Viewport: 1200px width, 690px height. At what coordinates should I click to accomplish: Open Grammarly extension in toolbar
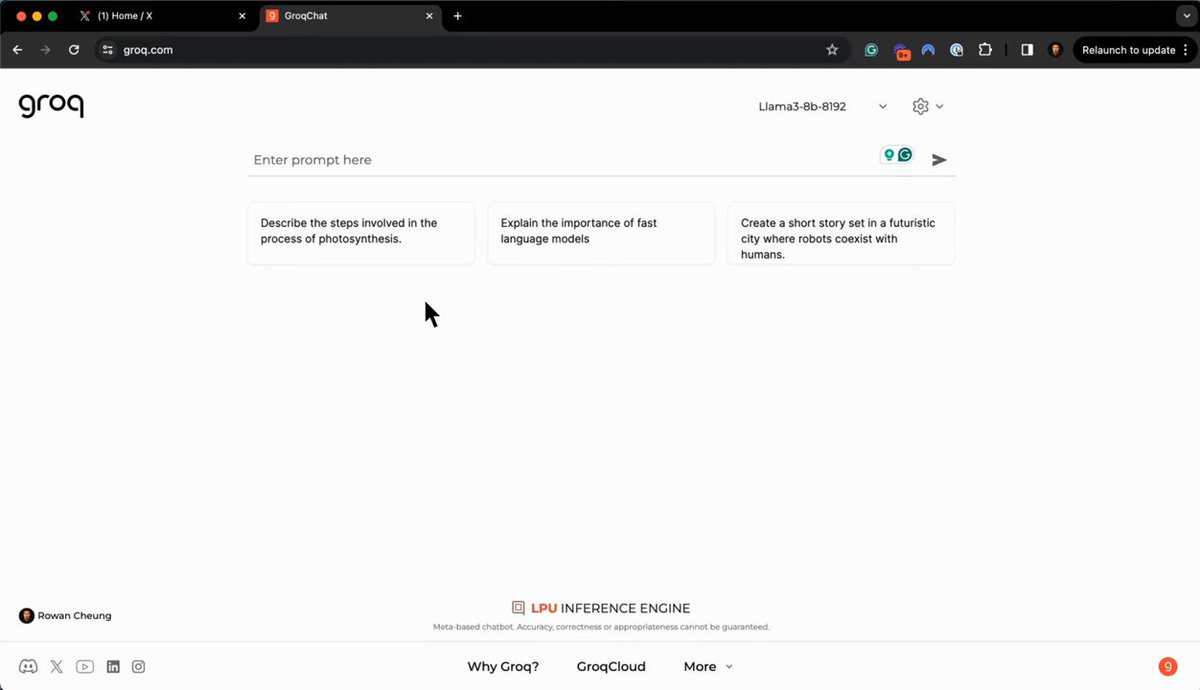(871, 50)
